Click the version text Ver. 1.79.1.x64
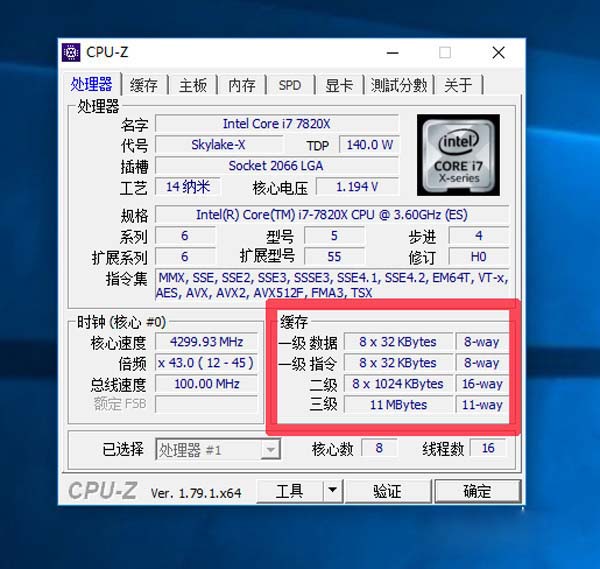The width and height of the screenshot is (600, 569). pyautogui.click(x=196, y=493)
